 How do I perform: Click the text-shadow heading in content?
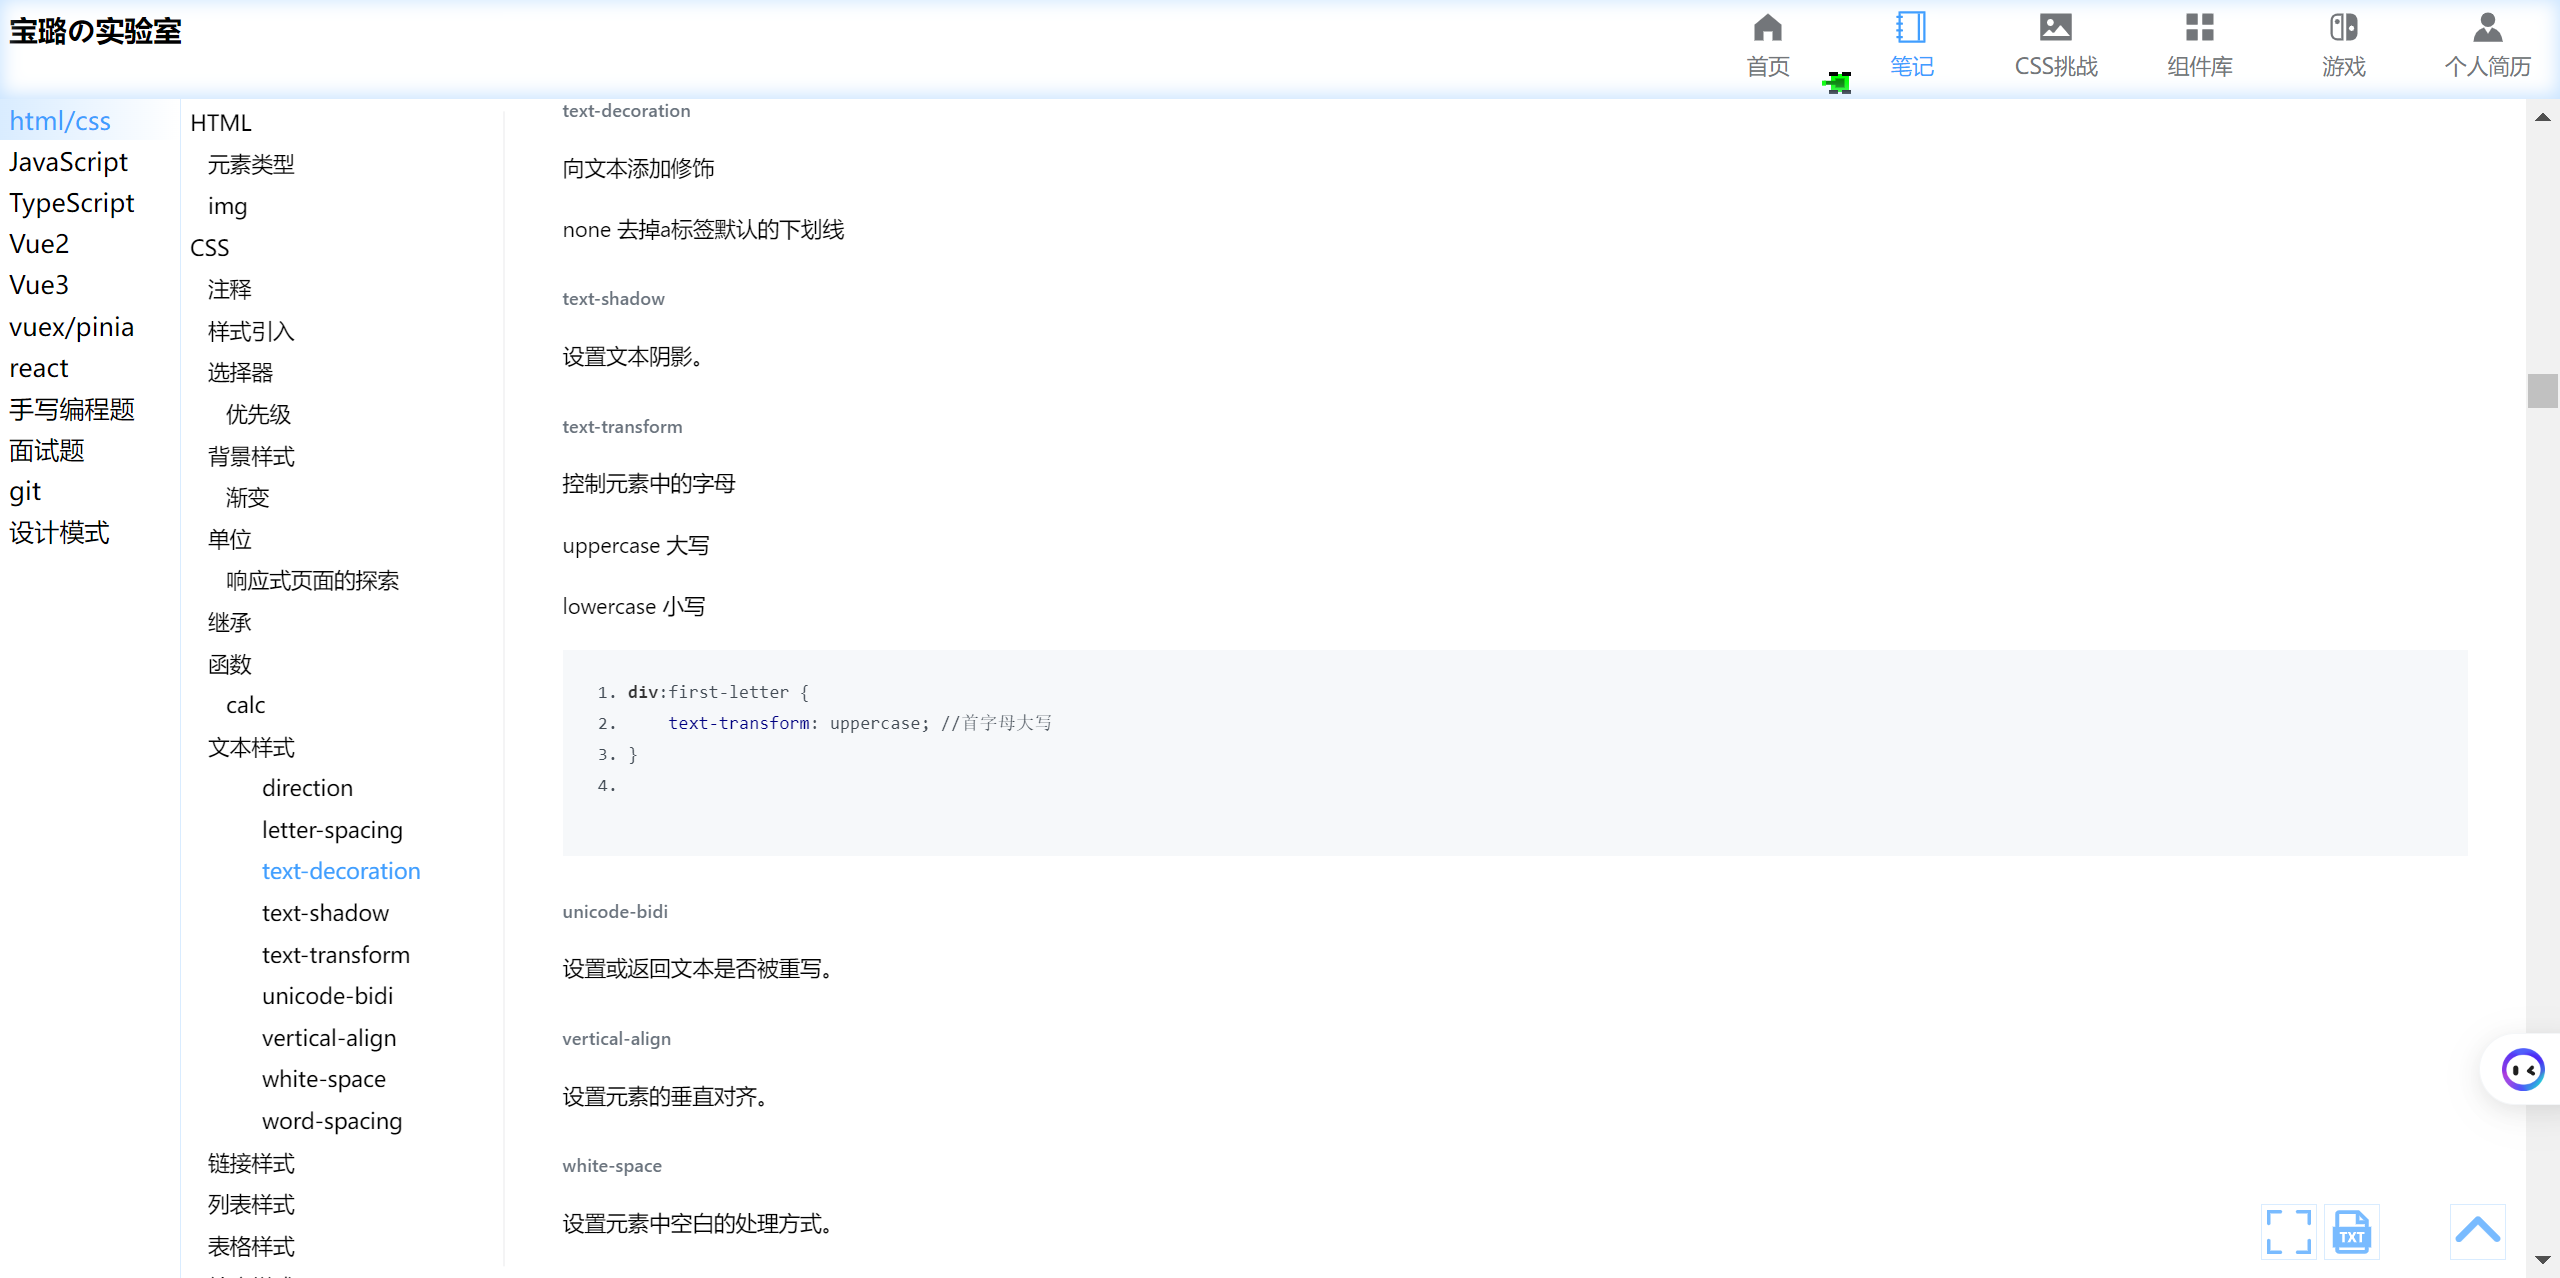pyautogui.click(x=613, y=299)
